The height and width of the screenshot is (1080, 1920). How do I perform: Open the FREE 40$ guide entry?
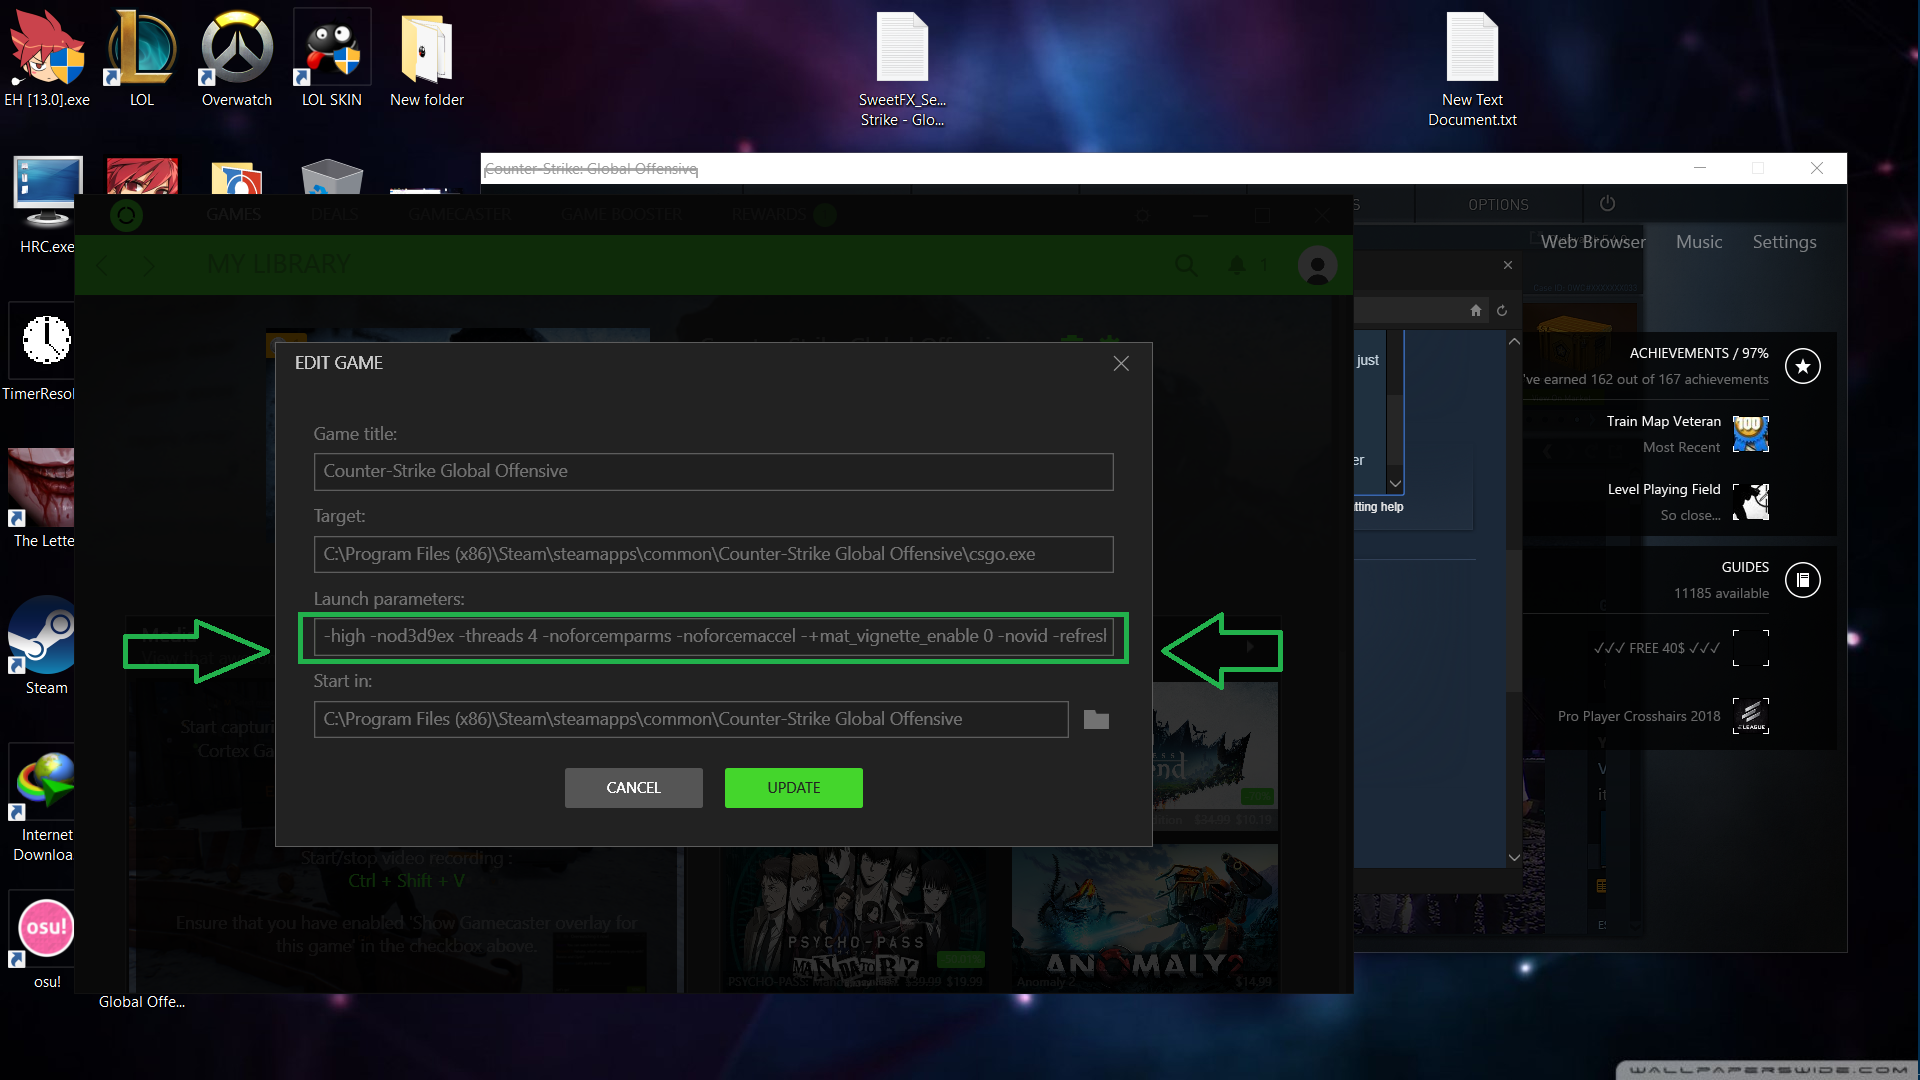(x=1656, y=648)
